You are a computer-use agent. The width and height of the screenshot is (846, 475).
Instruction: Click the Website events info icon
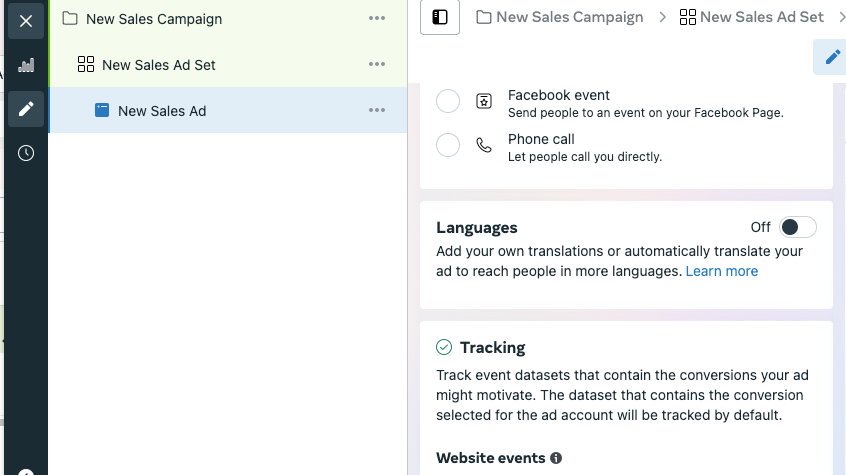[x=556, y=458]
